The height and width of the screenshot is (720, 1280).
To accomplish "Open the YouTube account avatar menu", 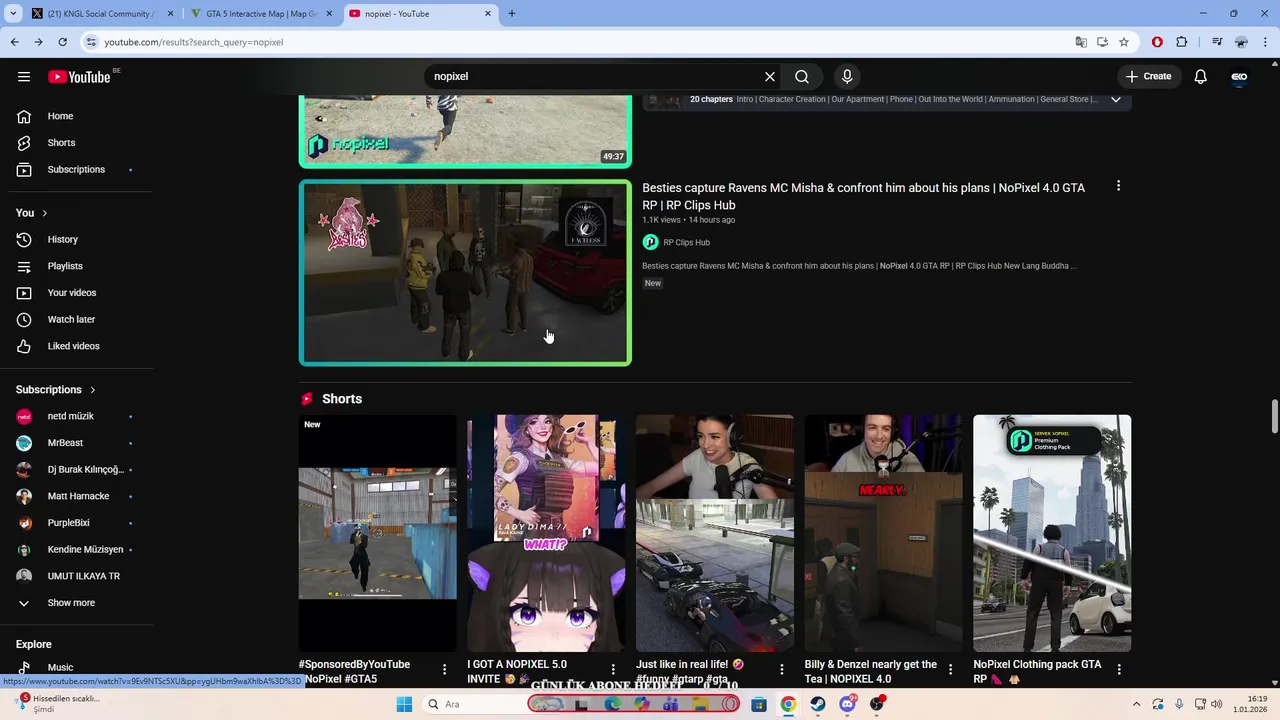I will pos(1239,77).
